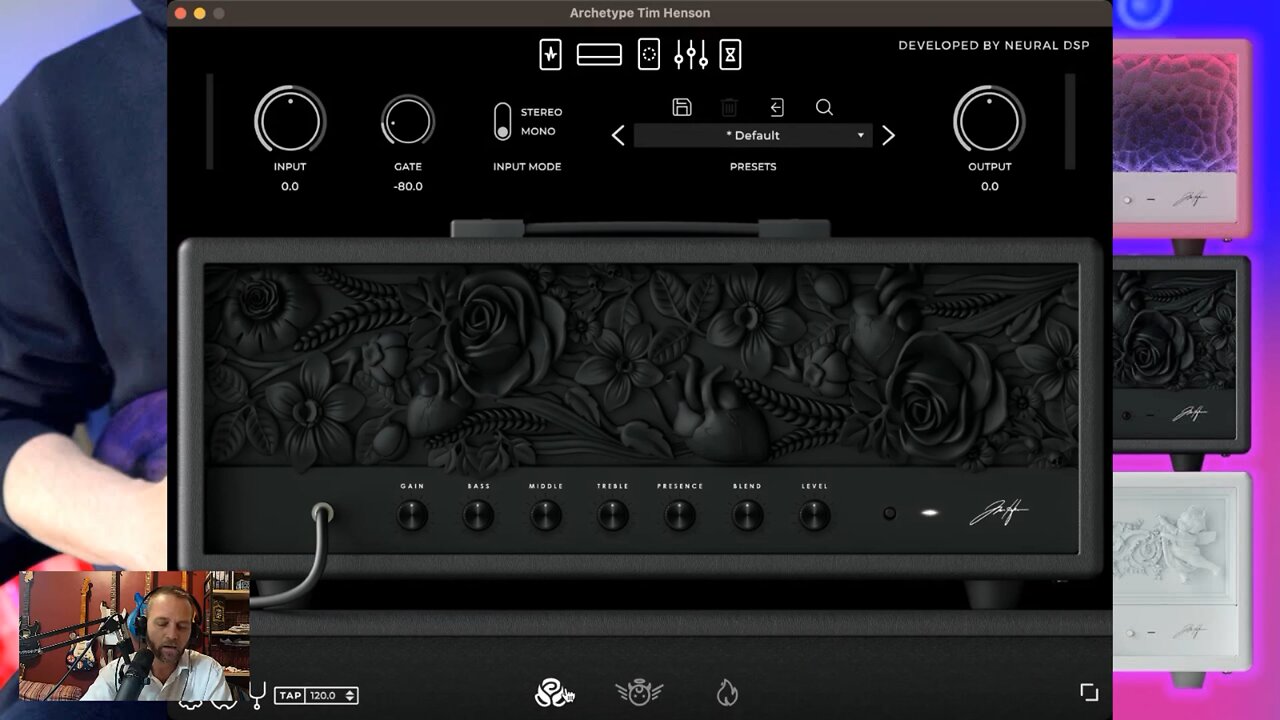This screenshot has height=720, width=1280.
Task: Select the rose amp icon
Action: click(551, 692)
